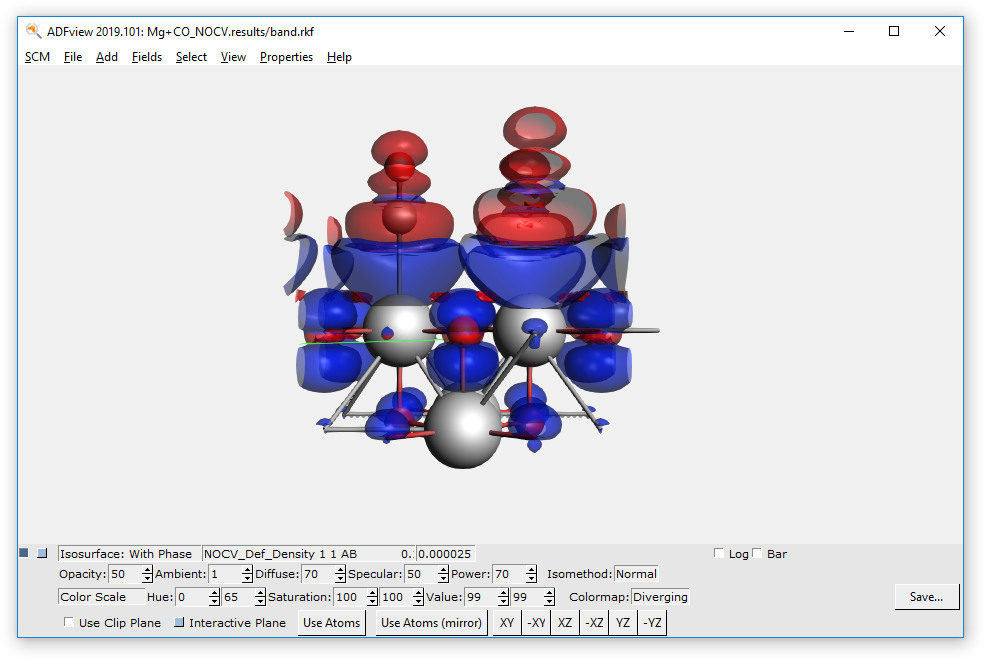Open the Colormap Diverging selector
Viewport: 985px width, 660px height.
tap(659, 596)
